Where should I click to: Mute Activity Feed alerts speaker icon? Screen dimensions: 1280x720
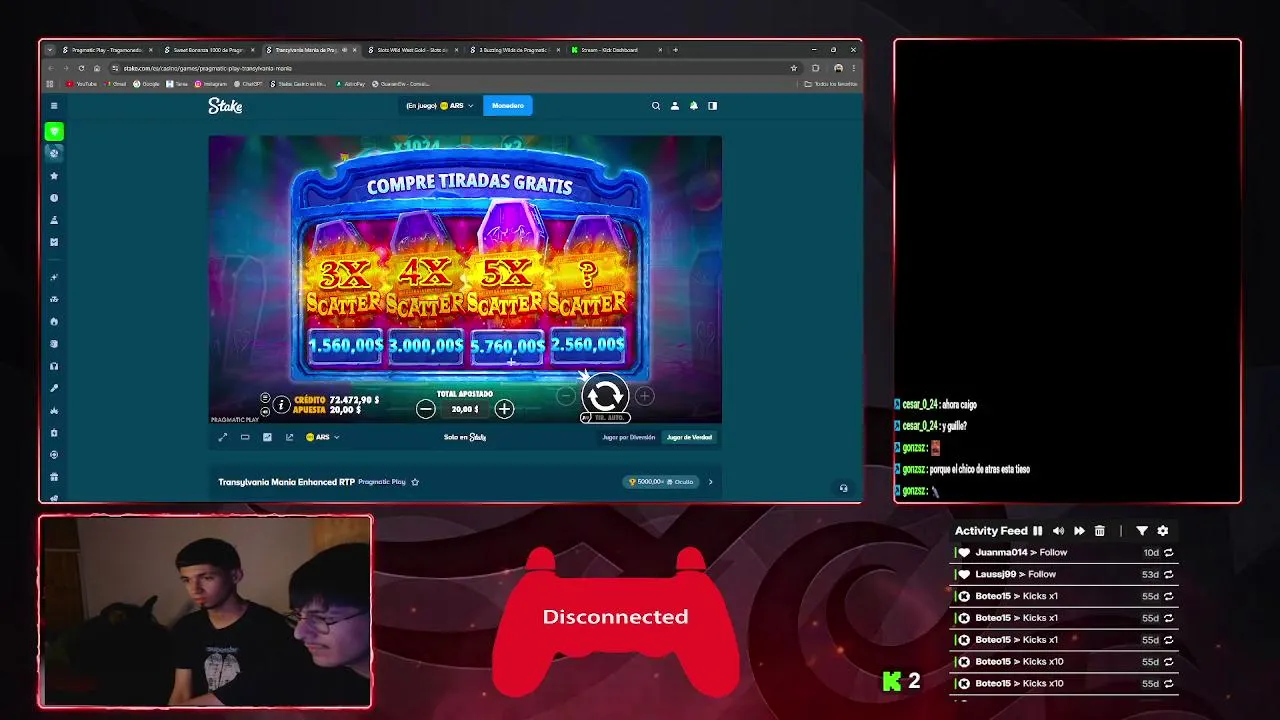1058,531
